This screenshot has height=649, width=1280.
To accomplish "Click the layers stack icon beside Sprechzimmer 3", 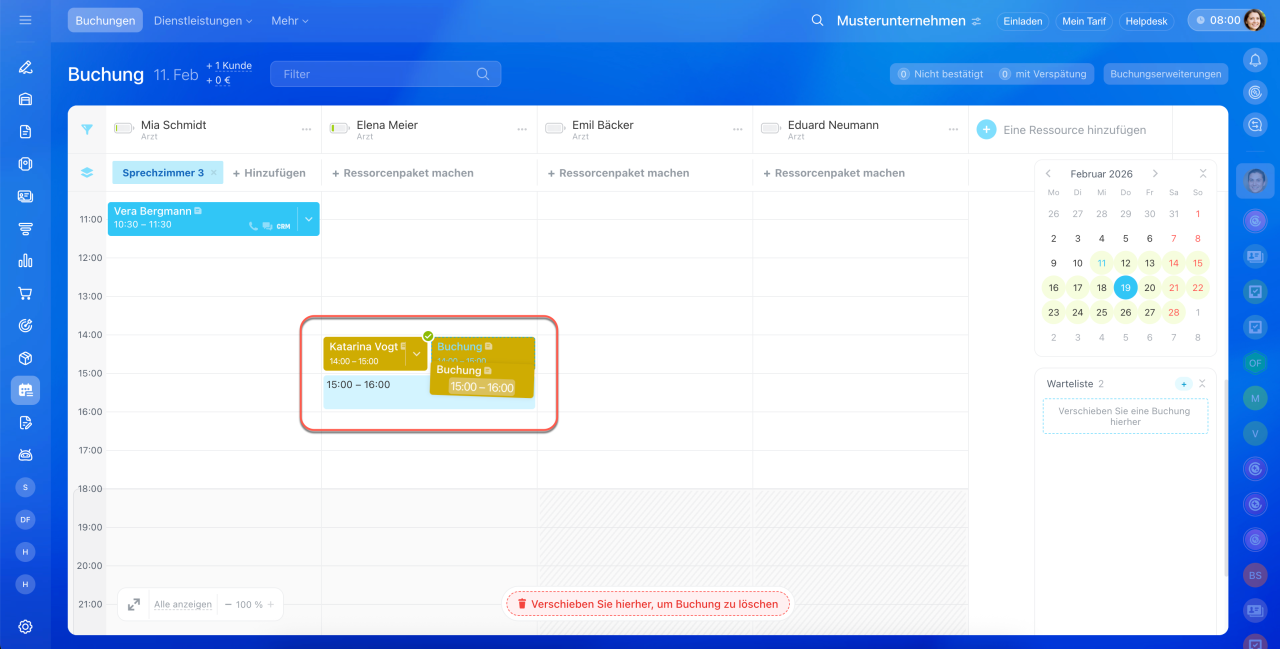I will (87, 173).
